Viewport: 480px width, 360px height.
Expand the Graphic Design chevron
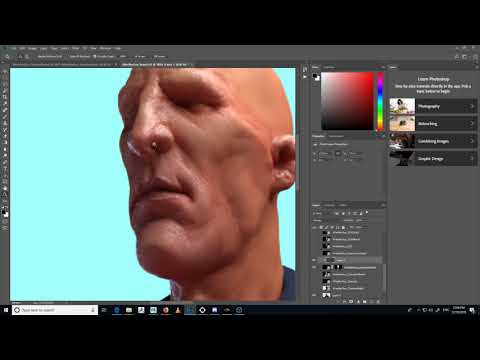click(472, 159)
